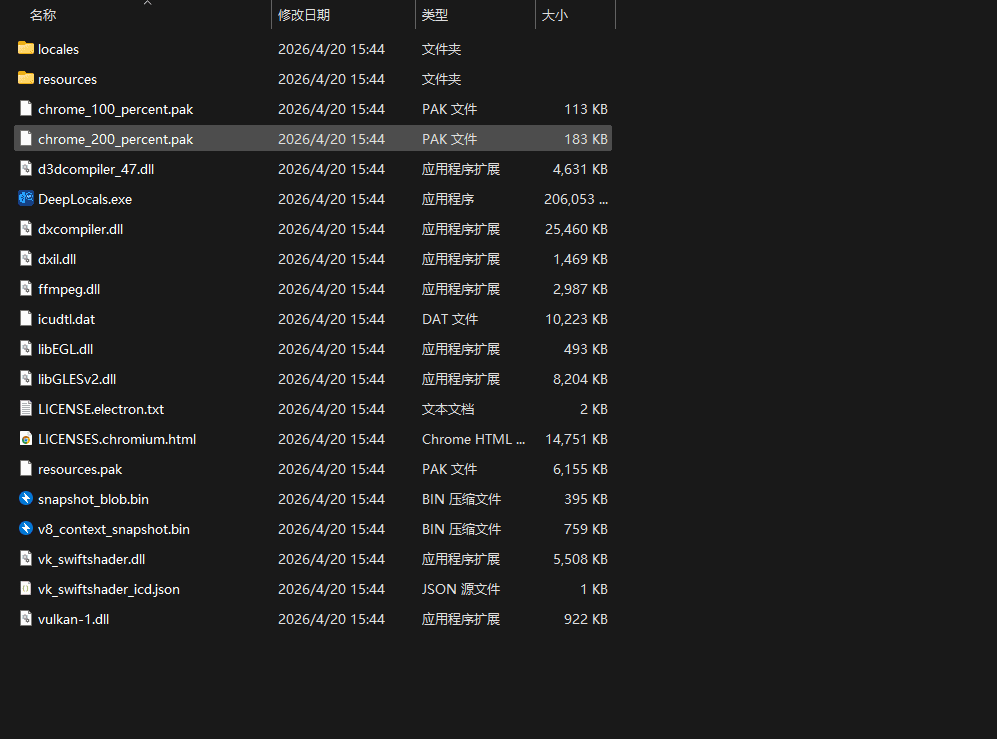Click the icudtl.dat file icon

tap(26, 319)
